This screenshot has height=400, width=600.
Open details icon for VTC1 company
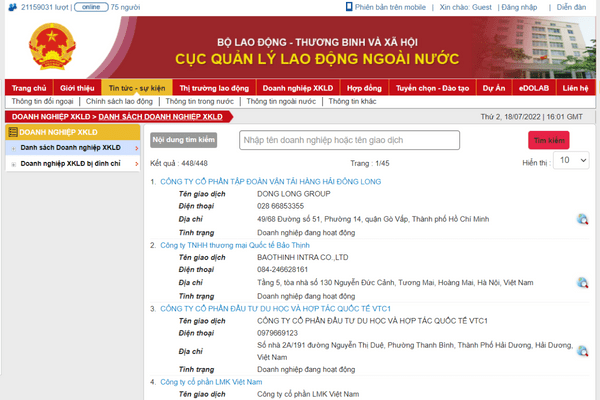pos(582,351)
